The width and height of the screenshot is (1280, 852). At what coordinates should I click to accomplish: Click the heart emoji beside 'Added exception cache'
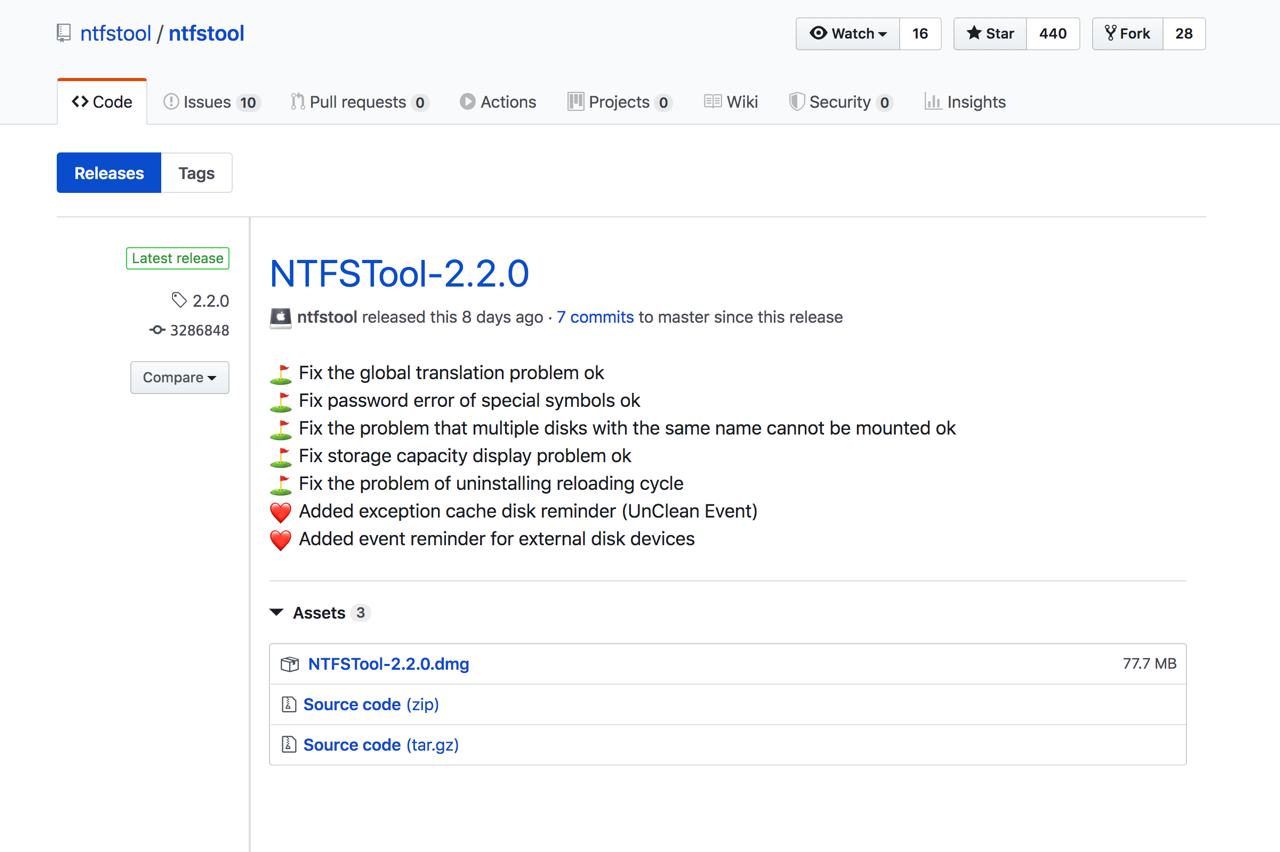(x=281, y=512)
